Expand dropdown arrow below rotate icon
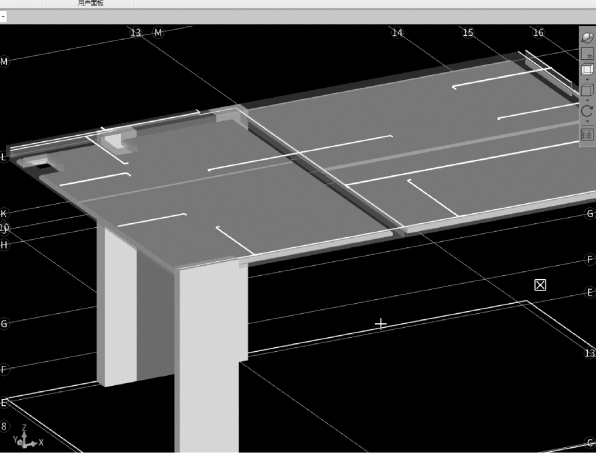 pos(587,122)
